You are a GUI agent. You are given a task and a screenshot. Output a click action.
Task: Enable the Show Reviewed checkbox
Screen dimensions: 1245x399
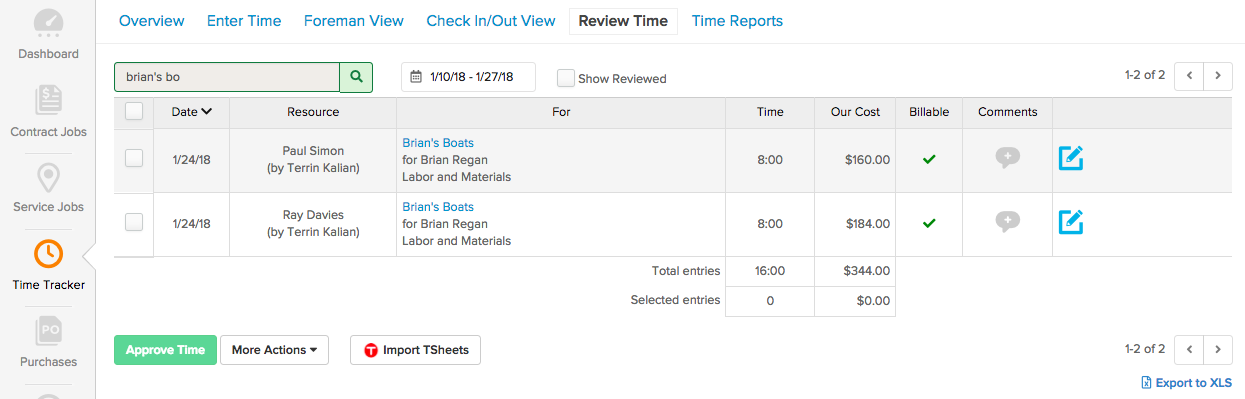[566, 78]
